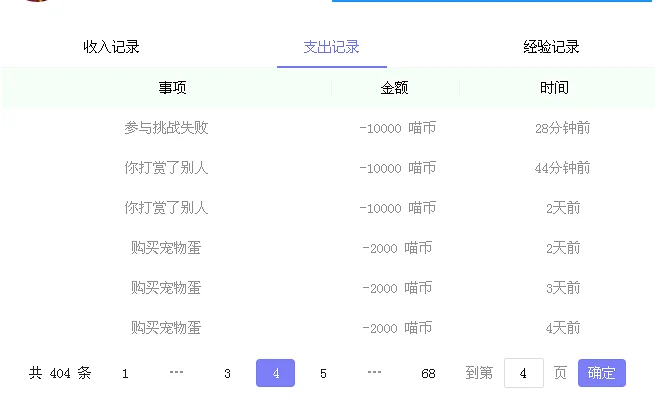Click the 事项 column header
This screenshot has height=408, width=655.
point(172,88)
